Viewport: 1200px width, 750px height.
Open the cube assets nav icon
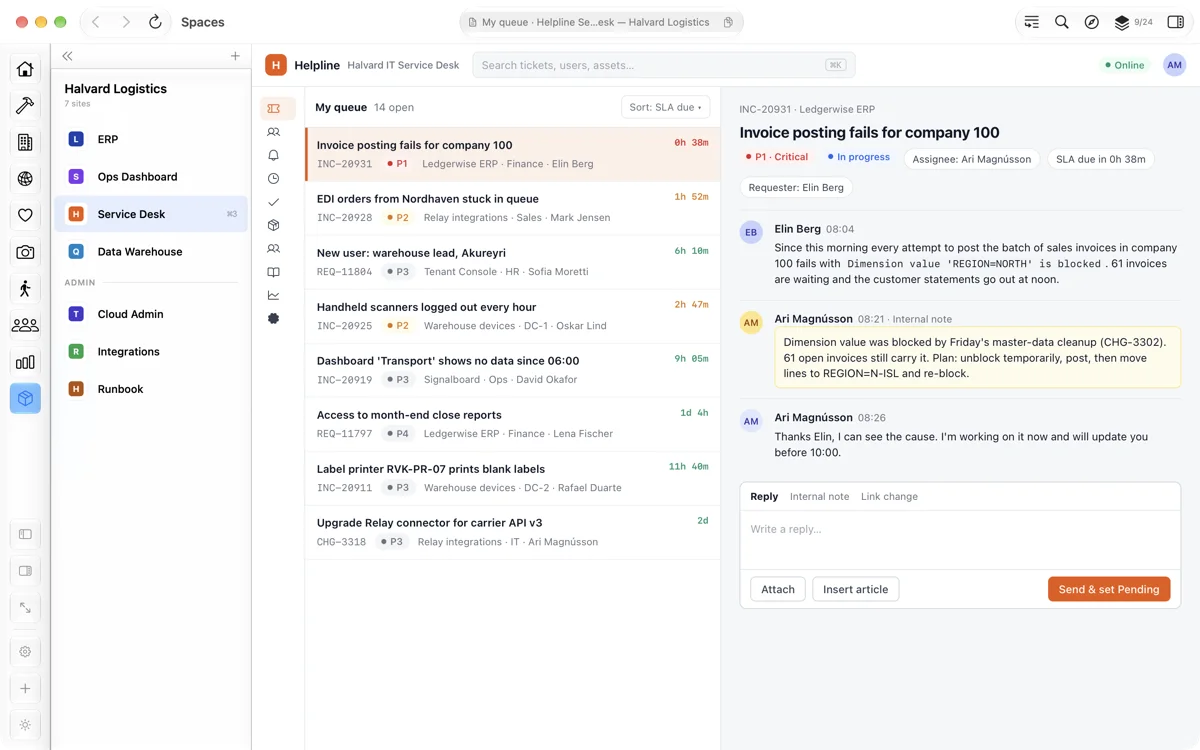(274, 225)
